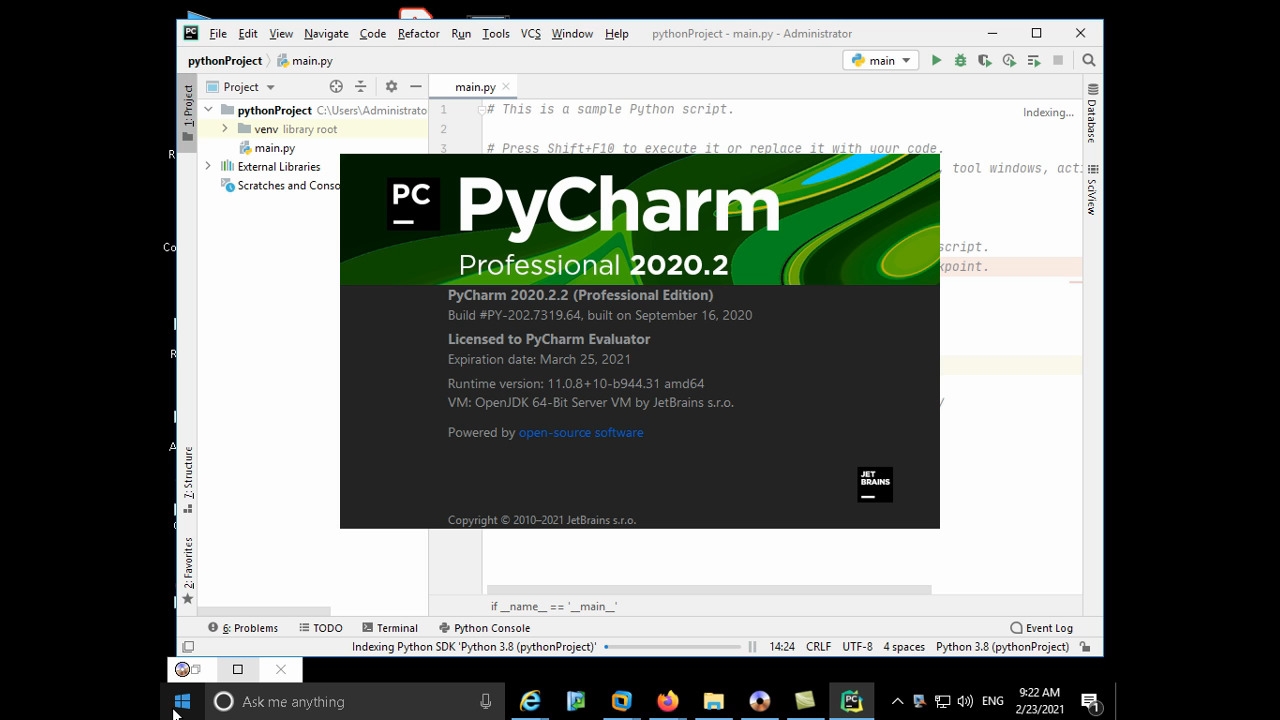
Task: Expand the venv library root folder
Action: (x=225, y=129)
